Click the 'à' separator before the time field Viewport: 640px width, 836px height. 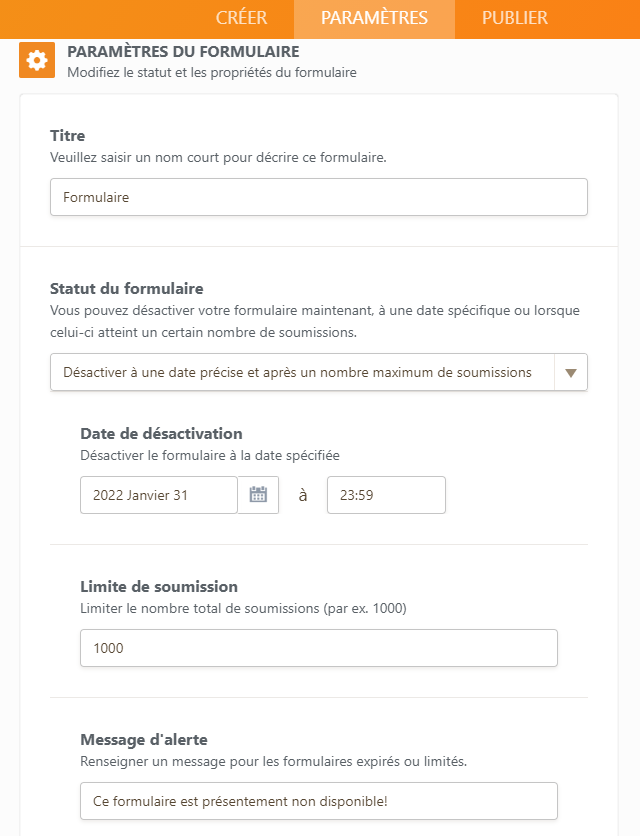[303, 495]
